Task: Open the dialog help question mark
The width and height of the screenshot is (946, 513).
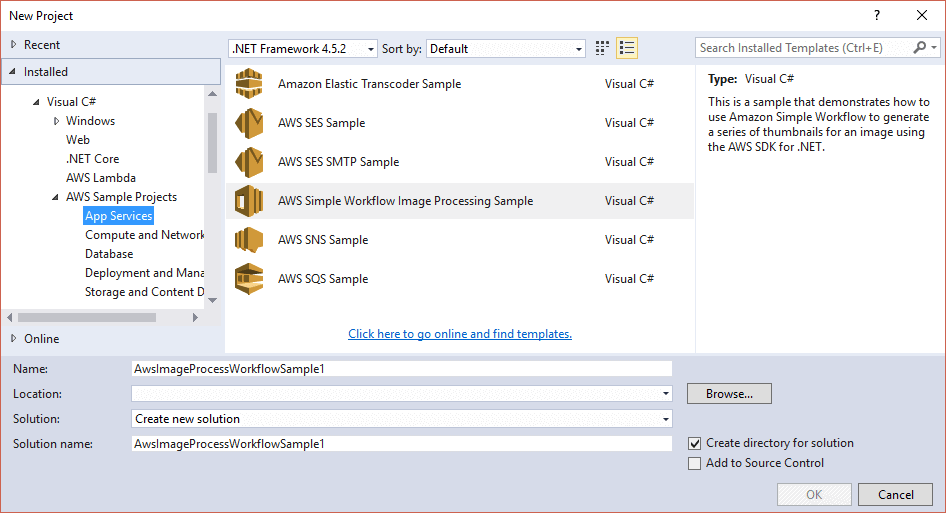Action: (x=877, y=16)
